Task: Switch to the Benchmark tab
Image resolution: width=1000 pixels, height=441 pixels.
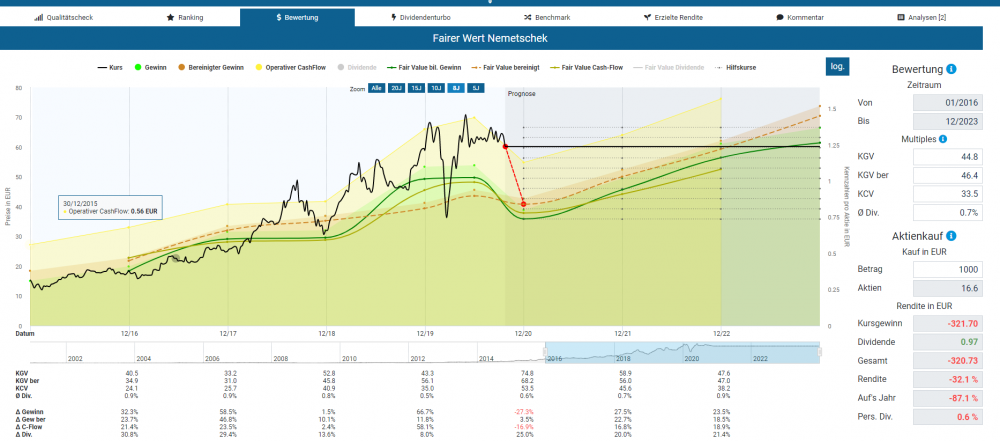Action: tap(545, 17)
